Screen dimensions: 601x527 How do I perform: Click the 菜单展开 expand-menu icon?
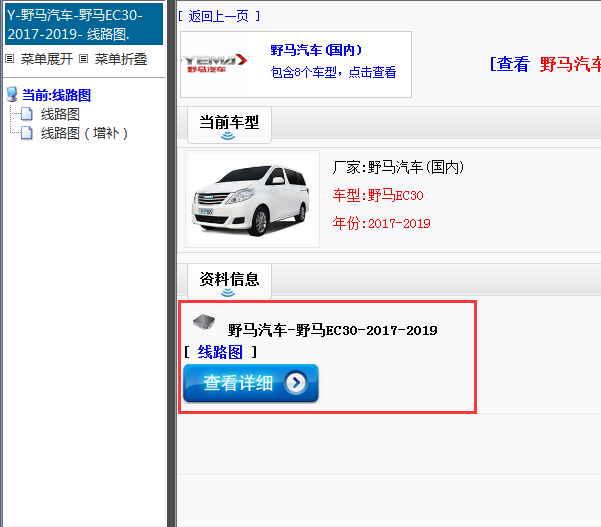coord(10,59)
